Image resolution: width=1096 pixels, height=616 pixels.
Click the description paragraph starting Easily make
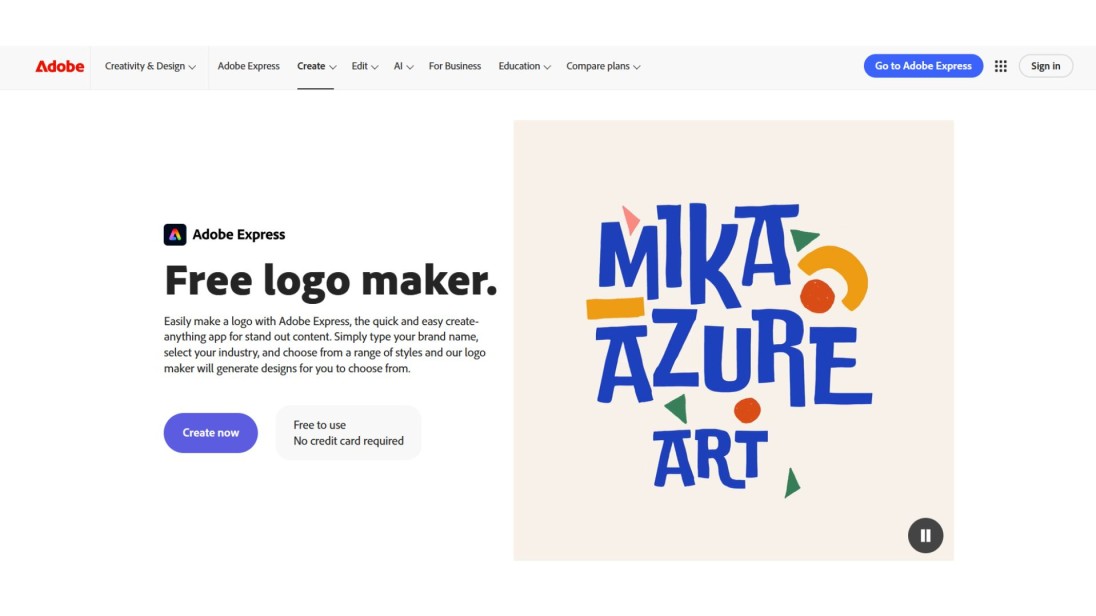tap(325, 345)
